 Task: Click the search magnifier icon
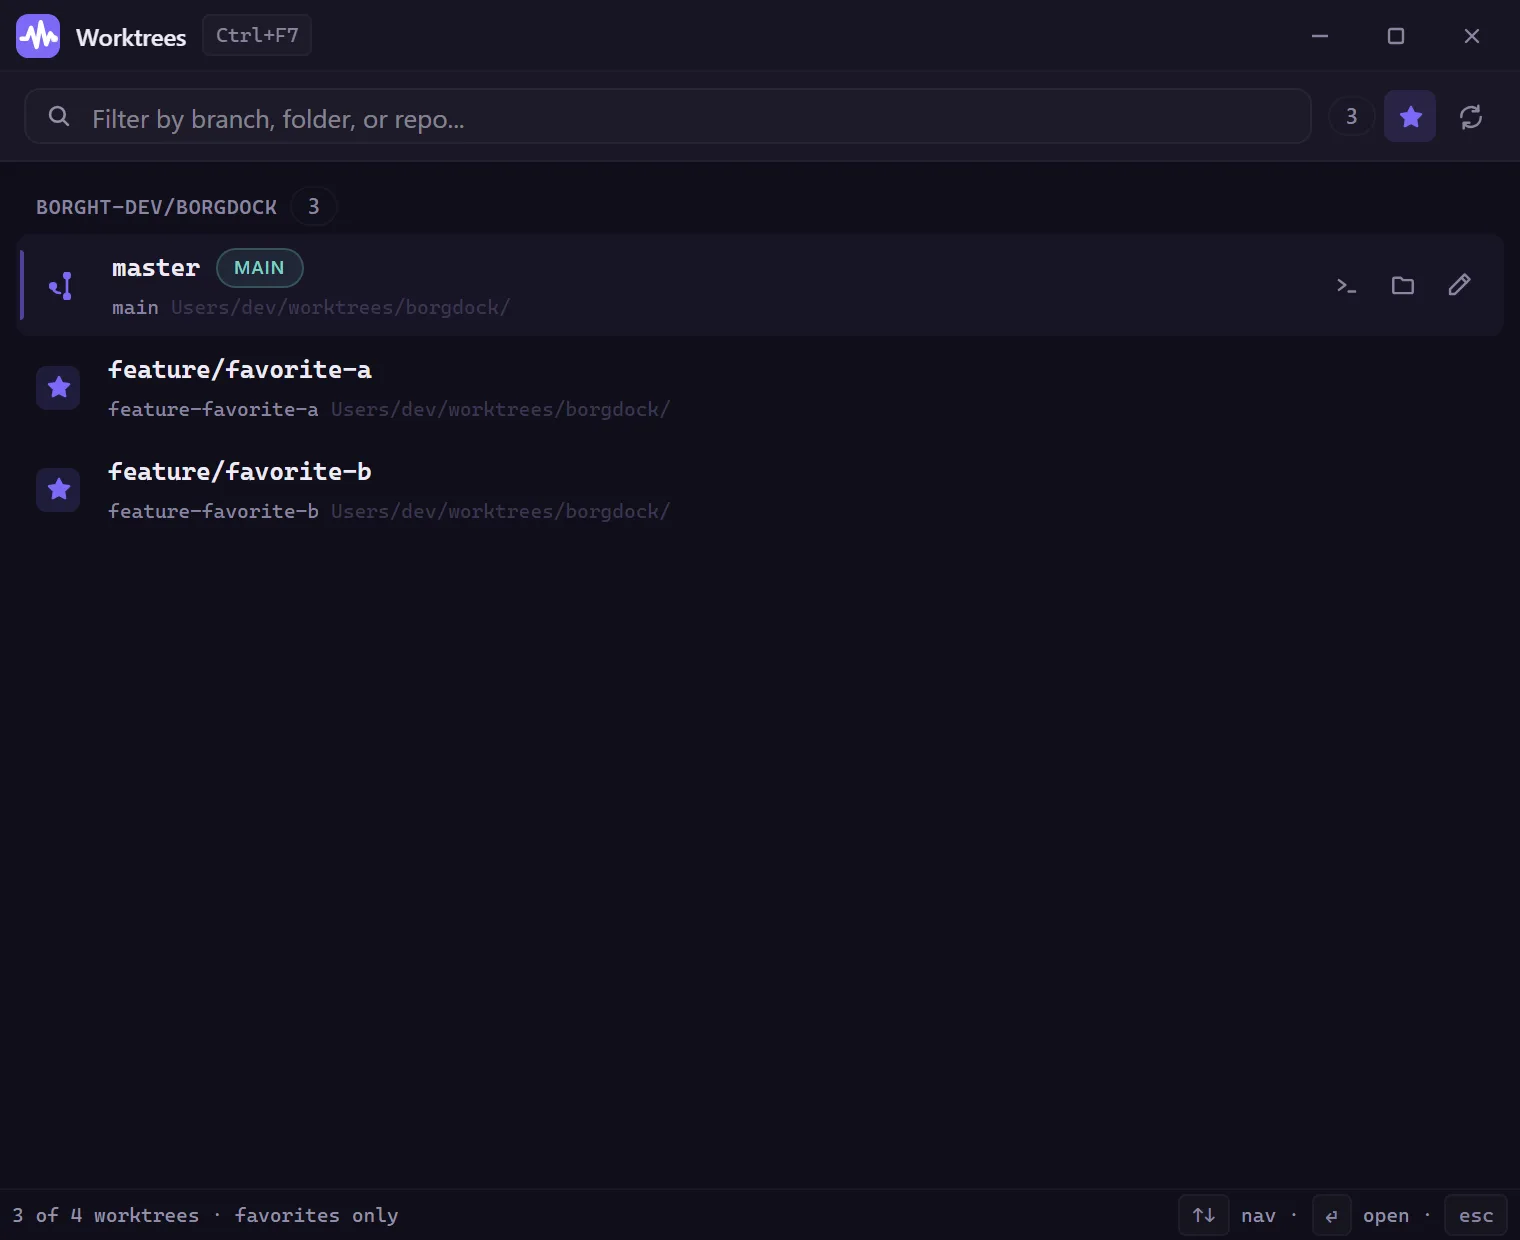coord(59,117)
